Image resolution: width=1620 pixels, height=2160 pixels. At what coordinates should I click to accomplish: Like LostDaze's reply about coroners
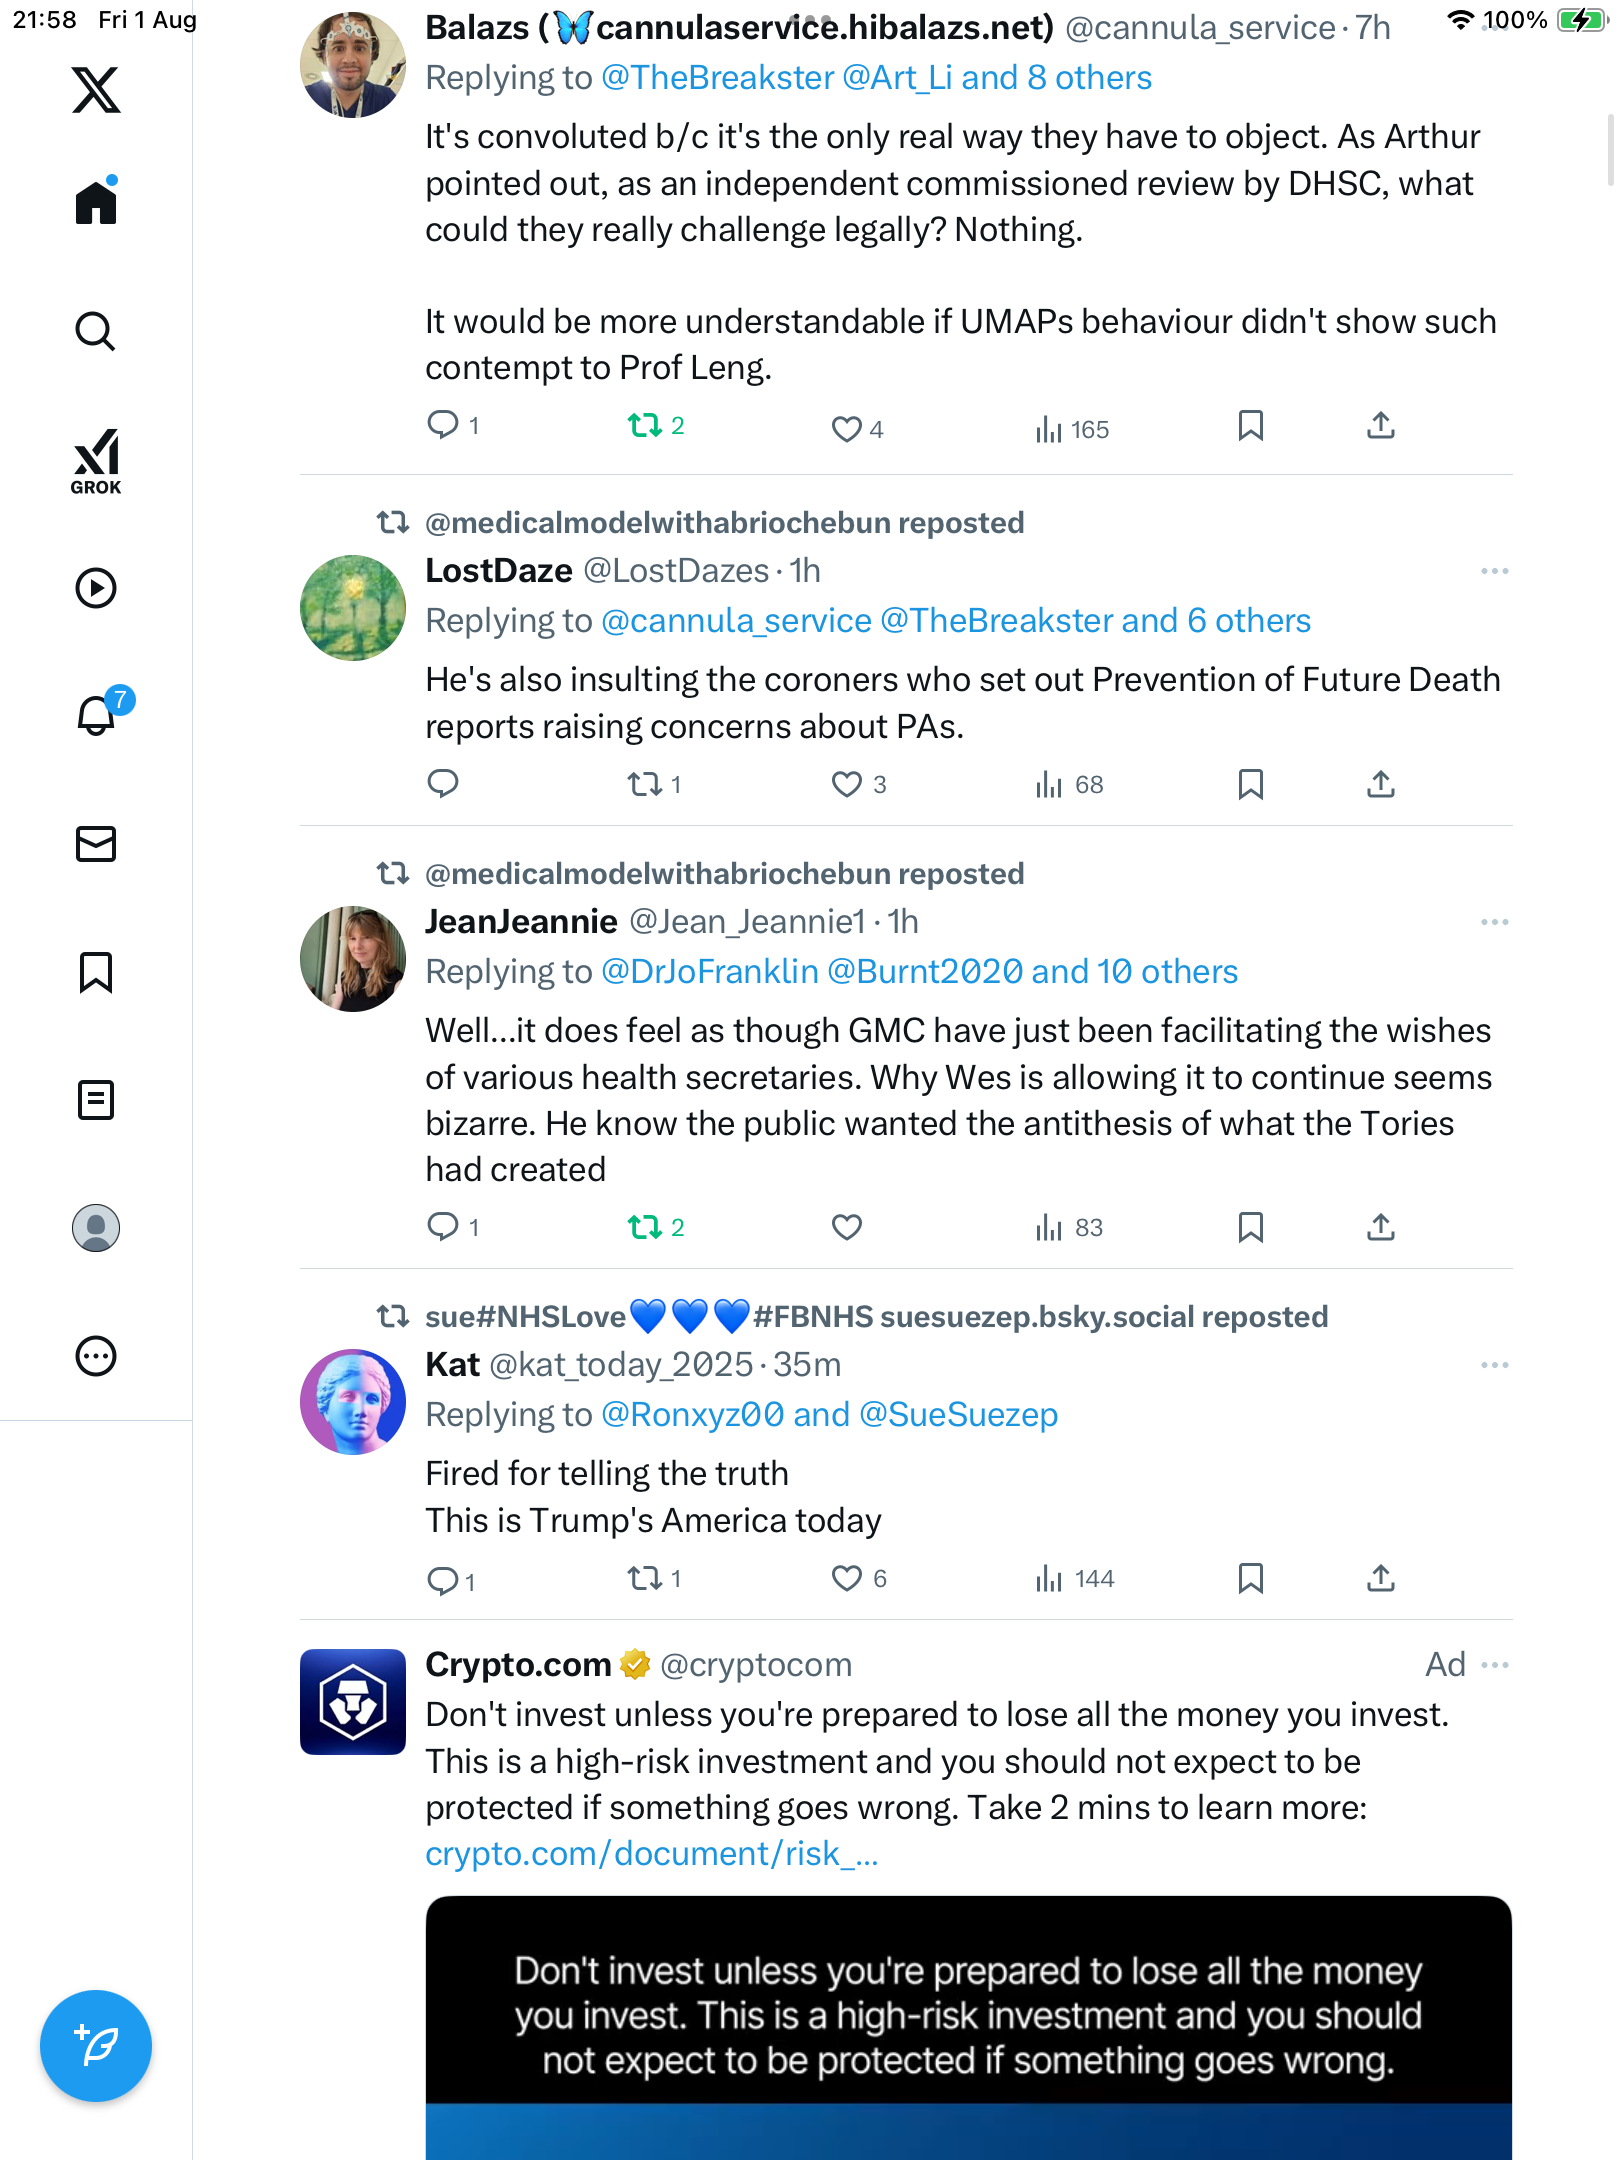click(x=846, y=785)
